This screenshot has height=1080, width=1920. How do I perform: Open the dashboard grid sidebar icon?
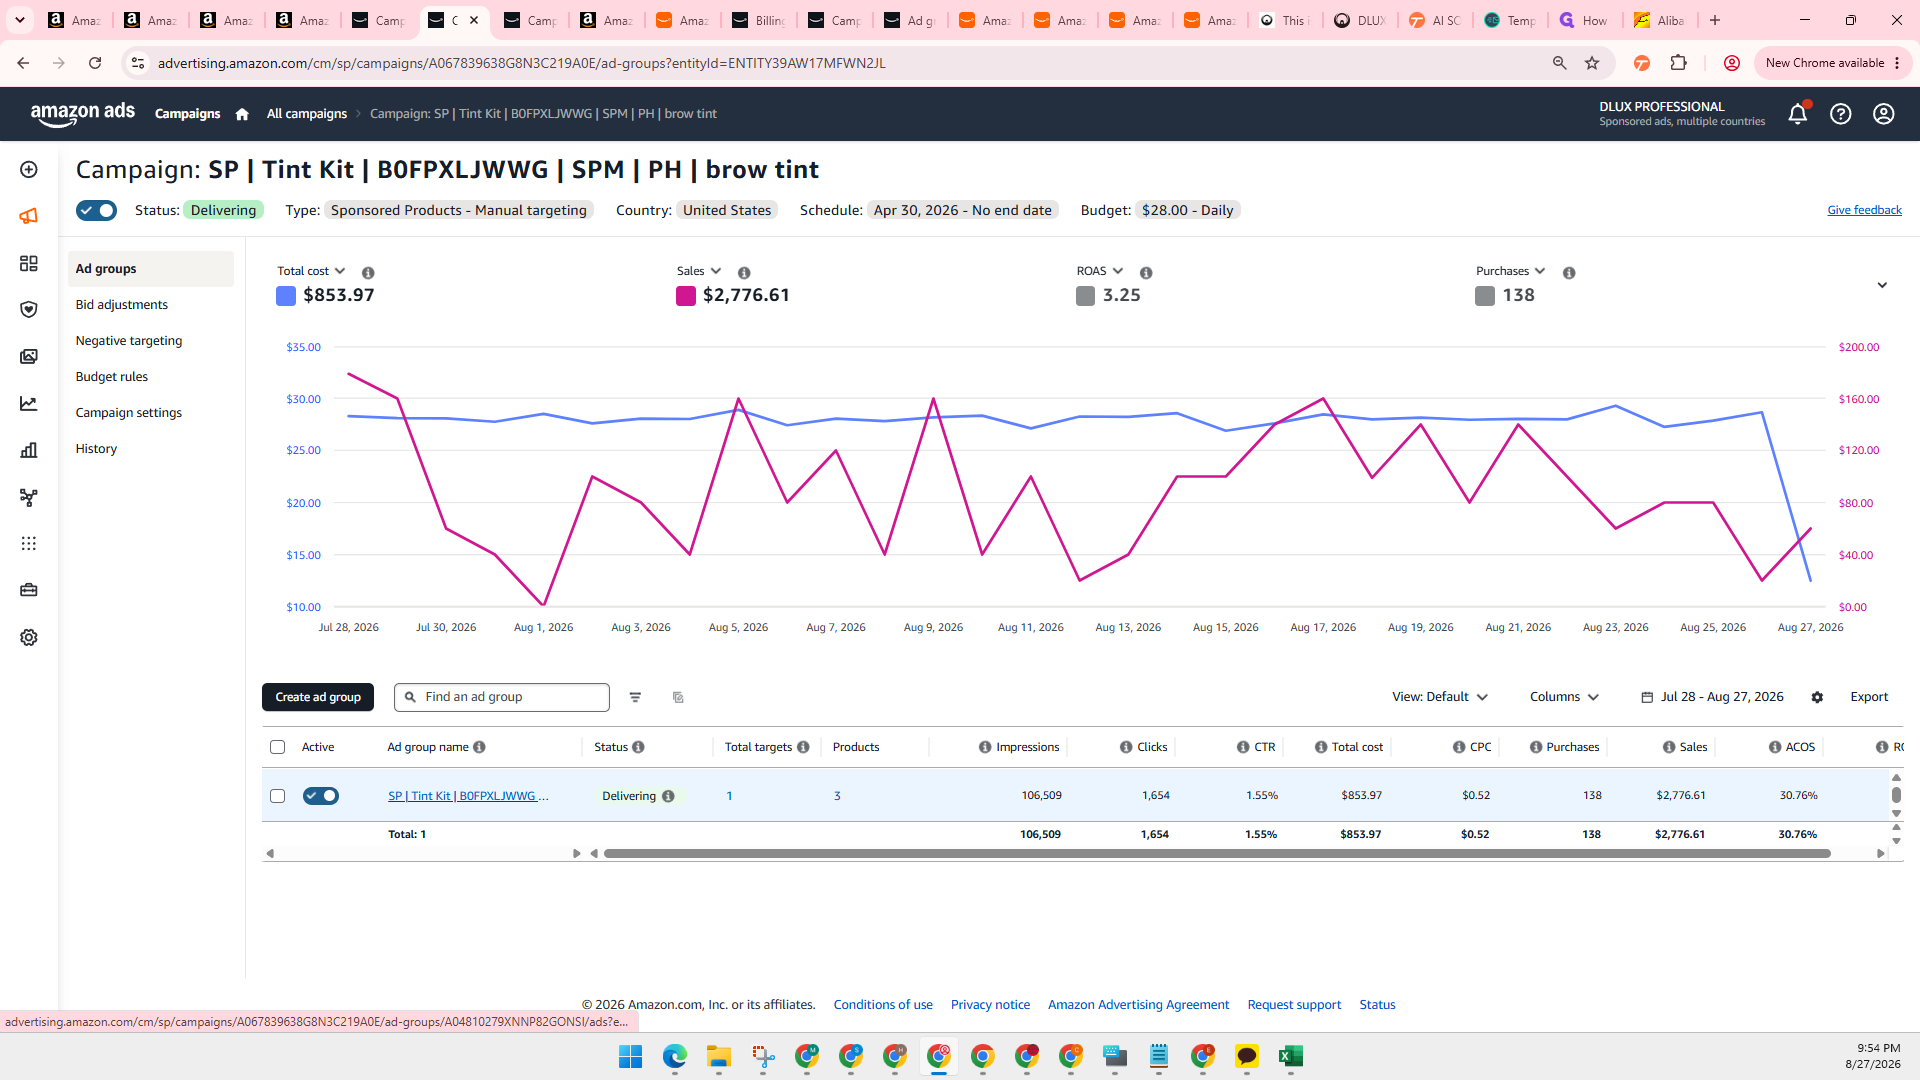pos(29,263)
